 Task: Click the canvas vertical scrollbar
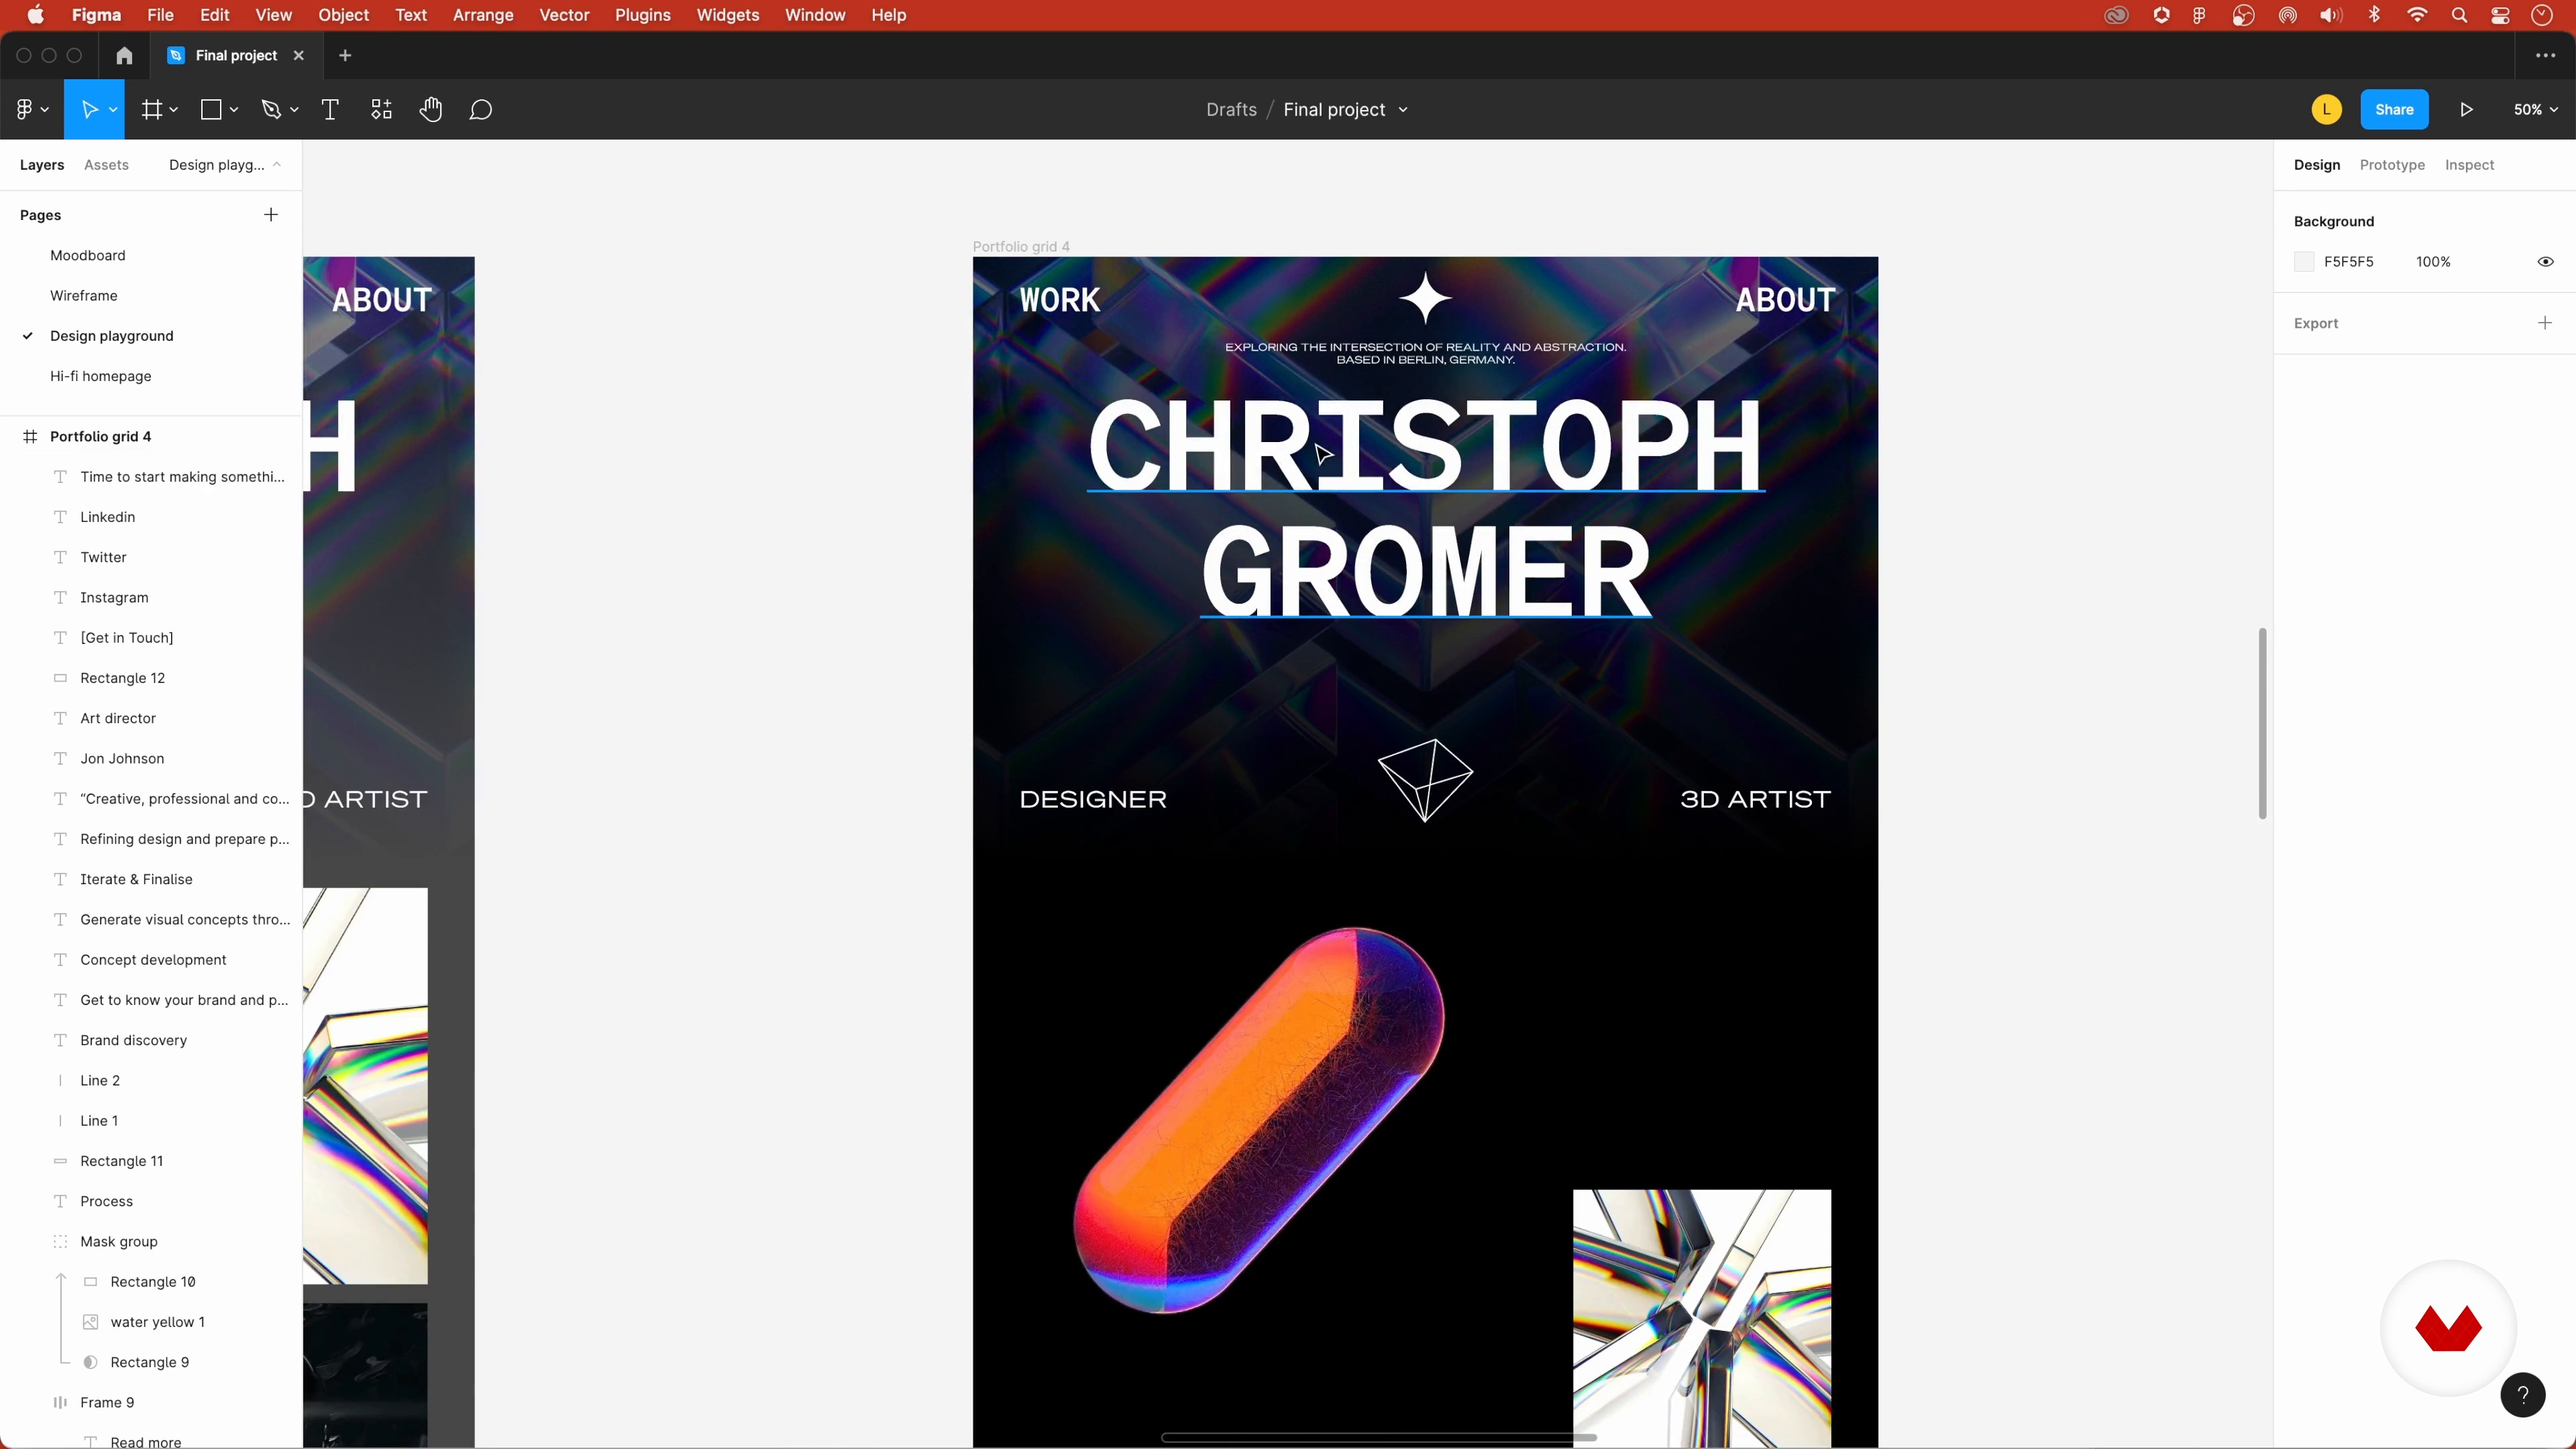click(x=2262, y=723)
